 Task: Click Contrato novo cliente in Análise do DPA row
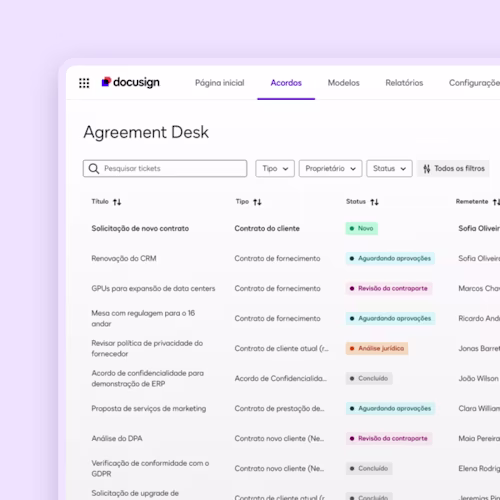(279, 439)
